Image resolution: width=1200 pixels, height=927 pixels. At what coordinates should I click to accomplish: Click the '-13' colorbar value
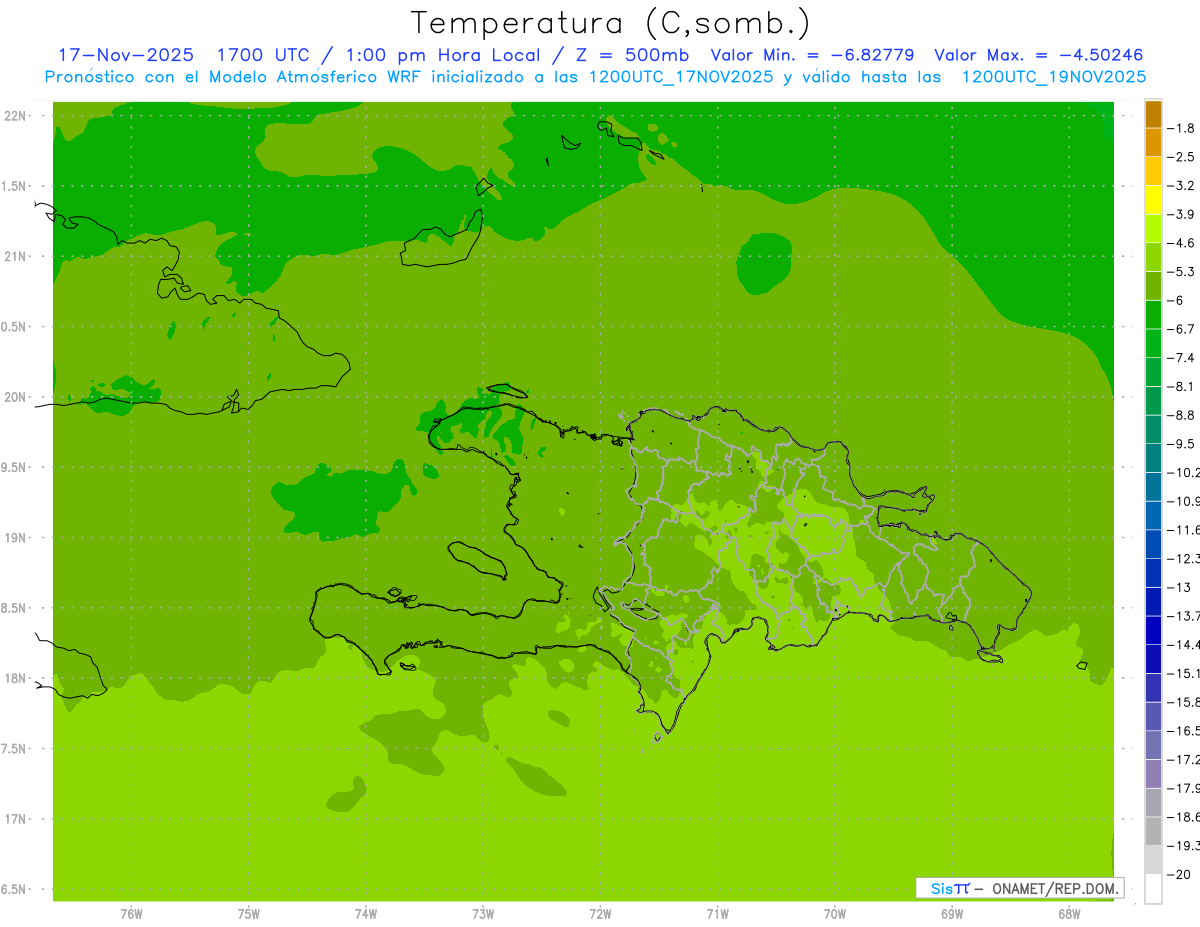tap(1177, 587)
